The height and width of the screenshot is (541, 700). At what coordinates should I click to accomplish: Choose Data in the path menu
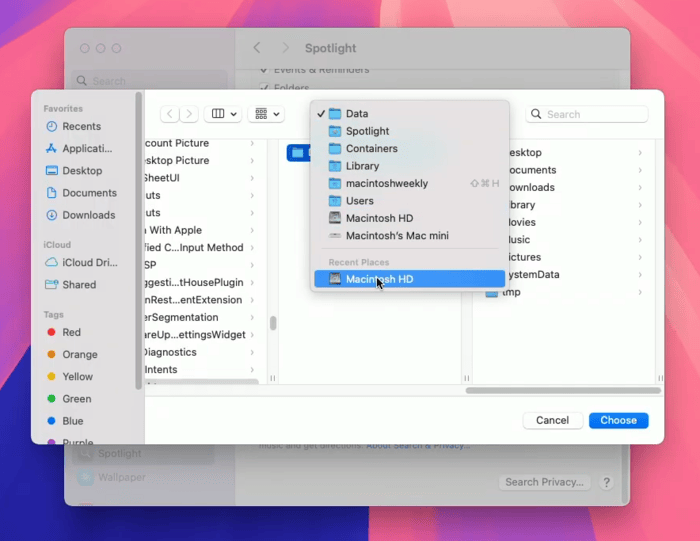click(409, 114)
